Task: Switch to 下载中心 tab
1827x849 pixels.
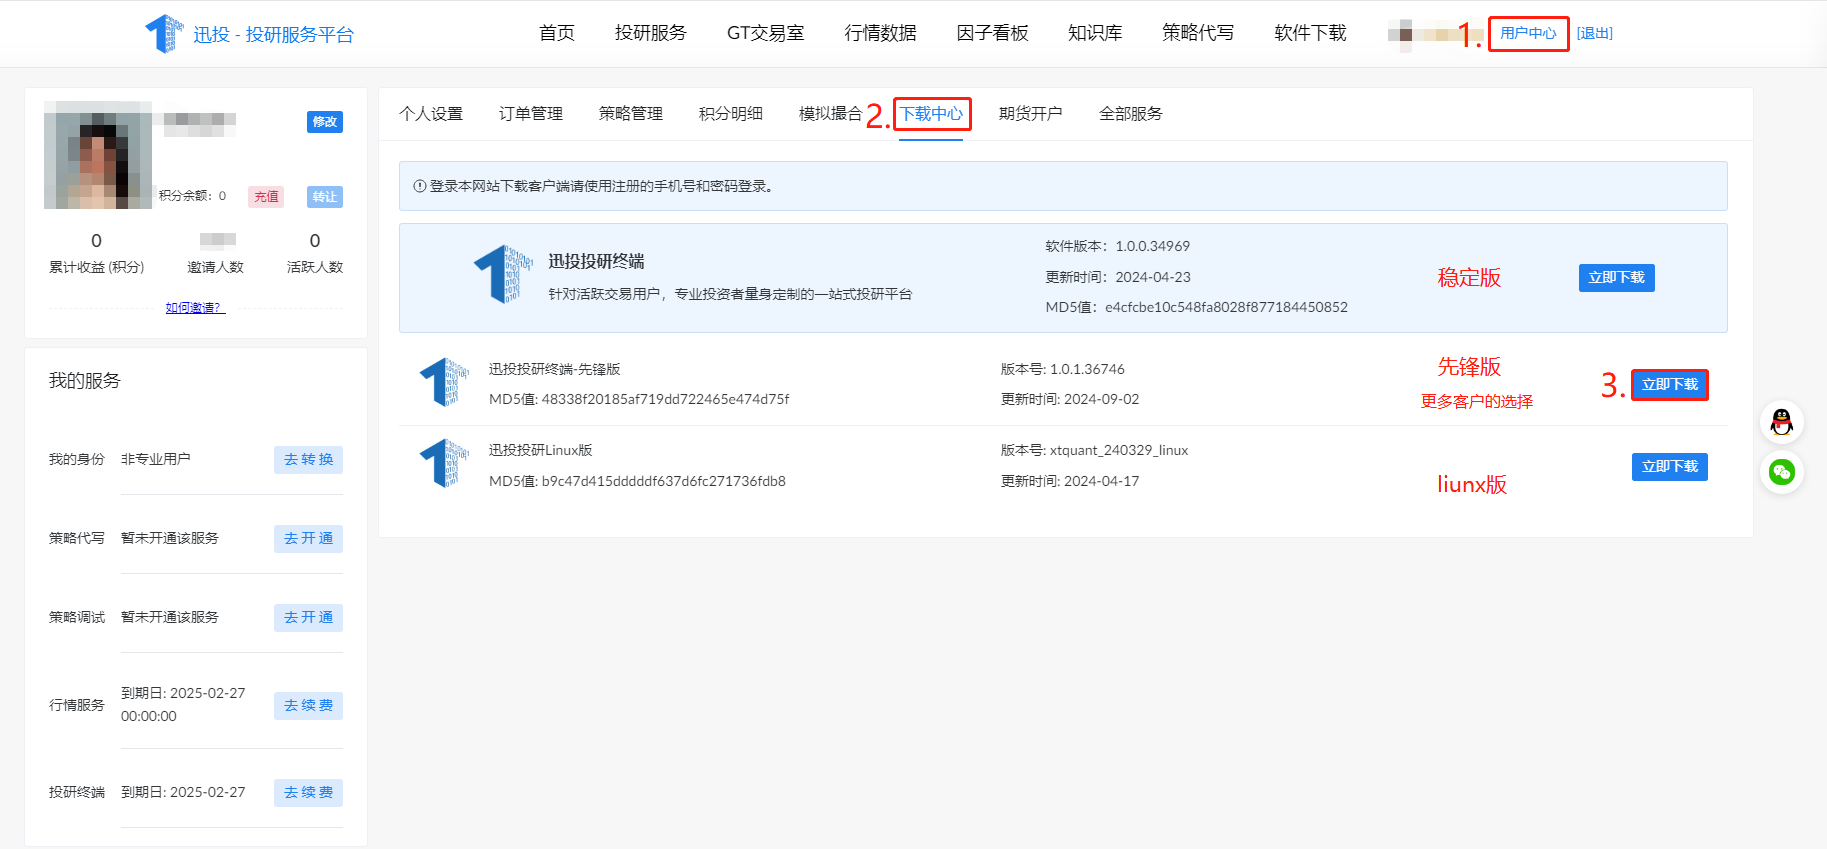Action: pyautogui.click(x=931, y=114)
